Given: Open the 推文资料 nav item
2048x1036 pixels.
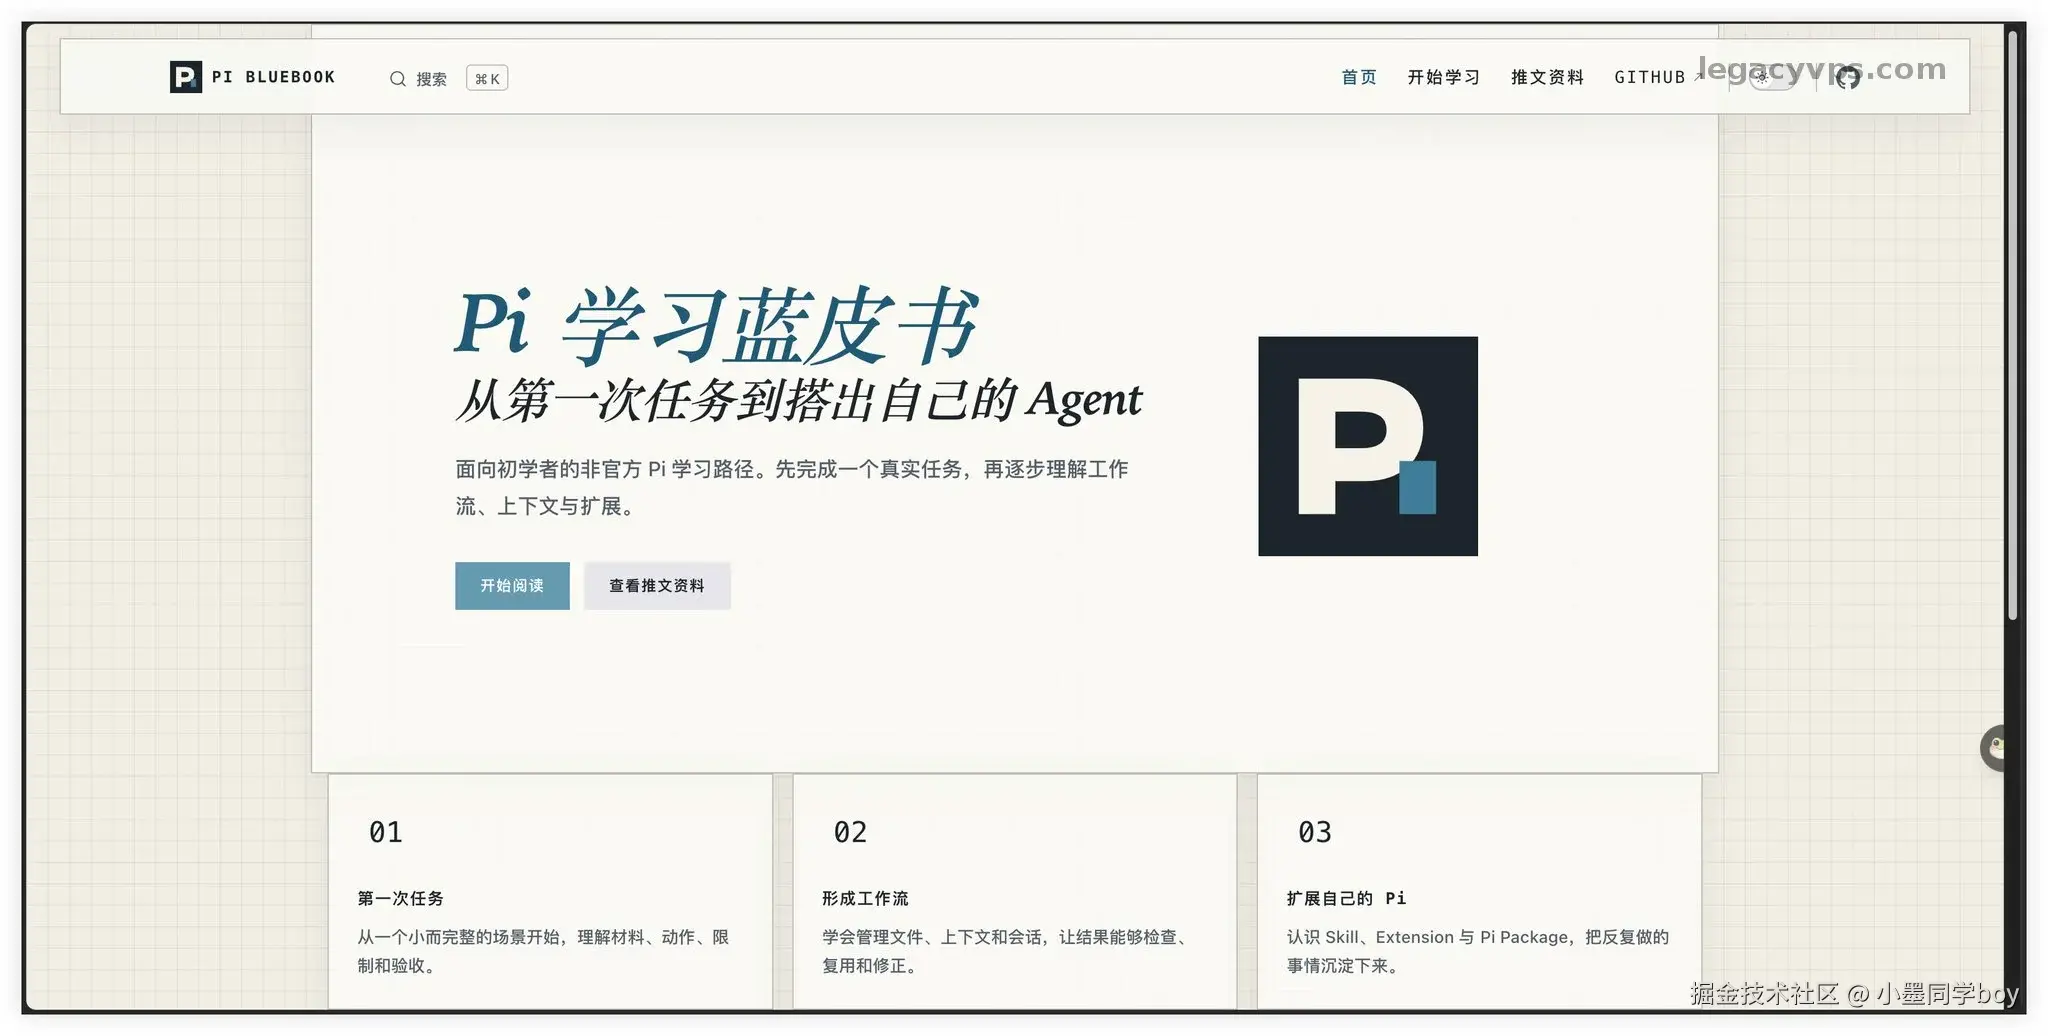Looking at the screenshot, I should tap(1547, 77).
